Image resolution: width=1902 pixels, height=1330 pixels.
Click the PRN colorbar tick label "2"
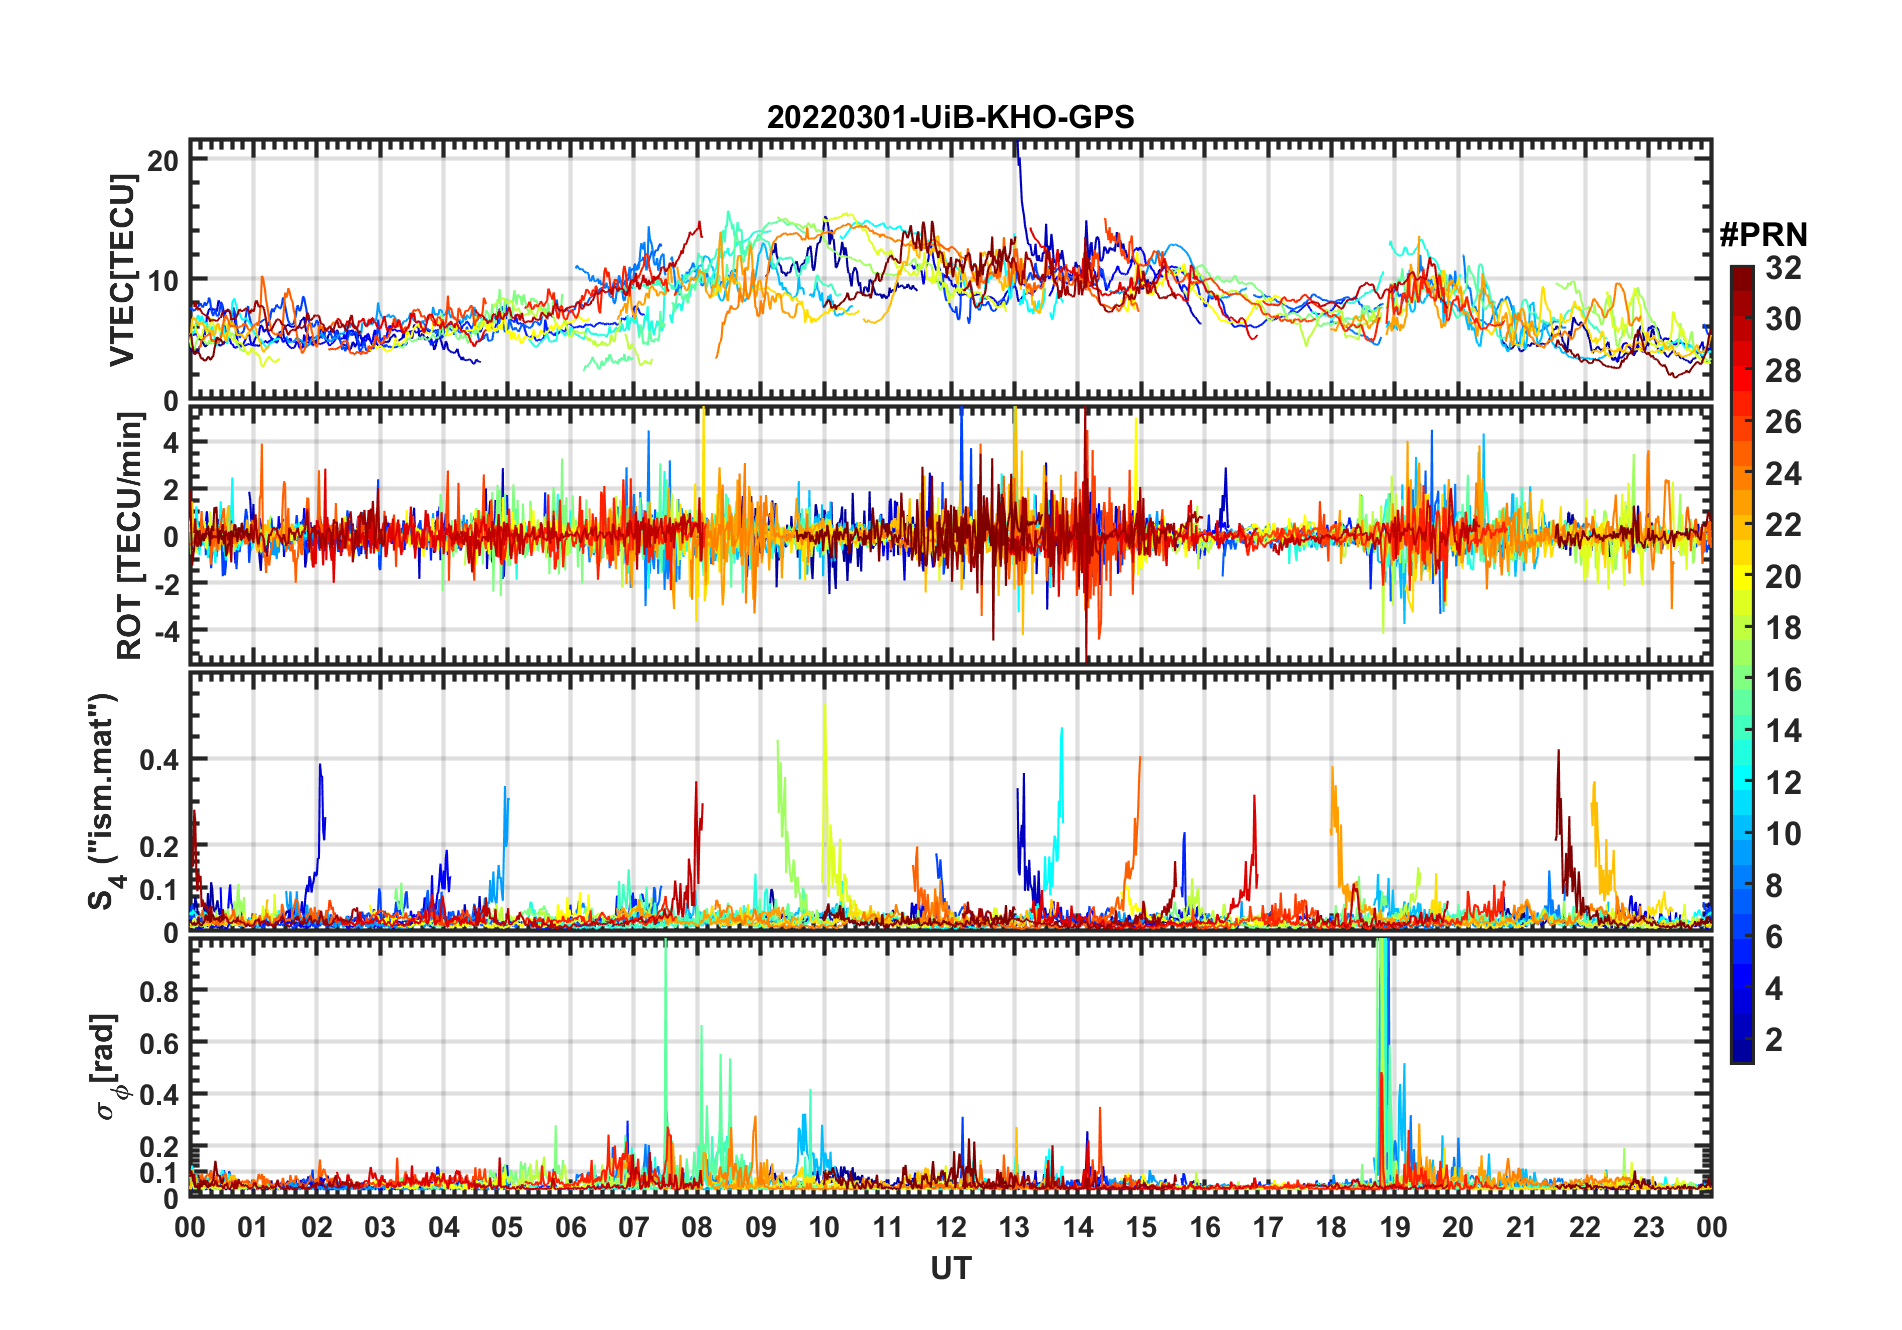tap(1774, 1040)
